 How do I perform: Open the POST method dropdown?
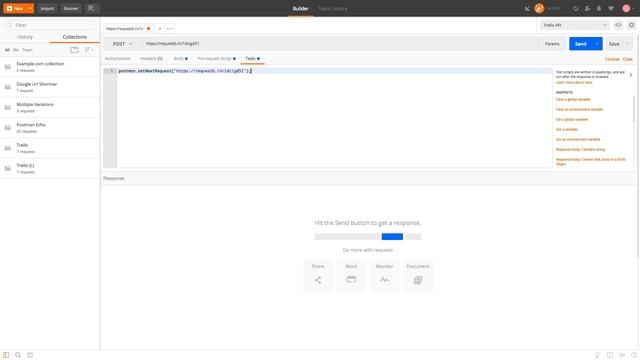click(122, 44)
